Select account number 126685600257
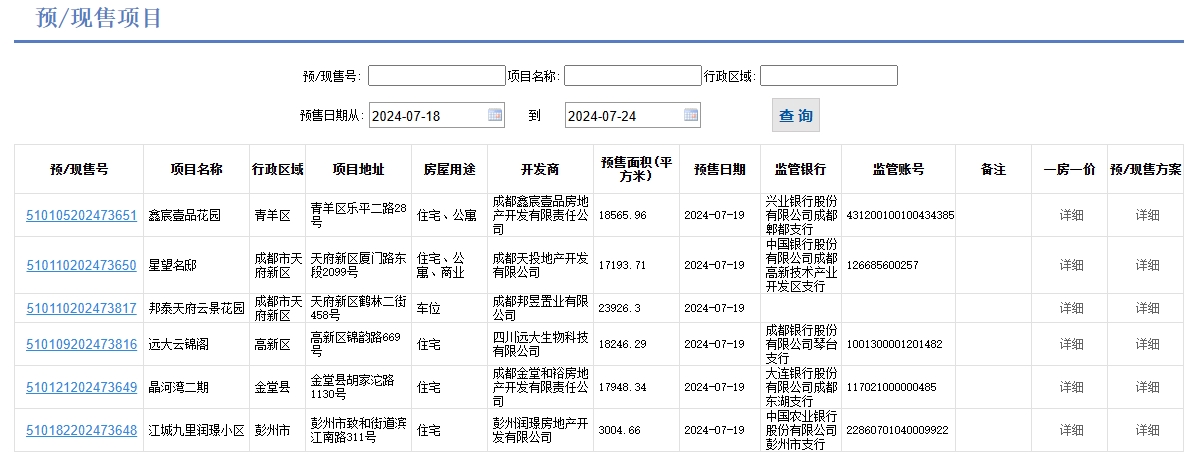 [883, 265]
